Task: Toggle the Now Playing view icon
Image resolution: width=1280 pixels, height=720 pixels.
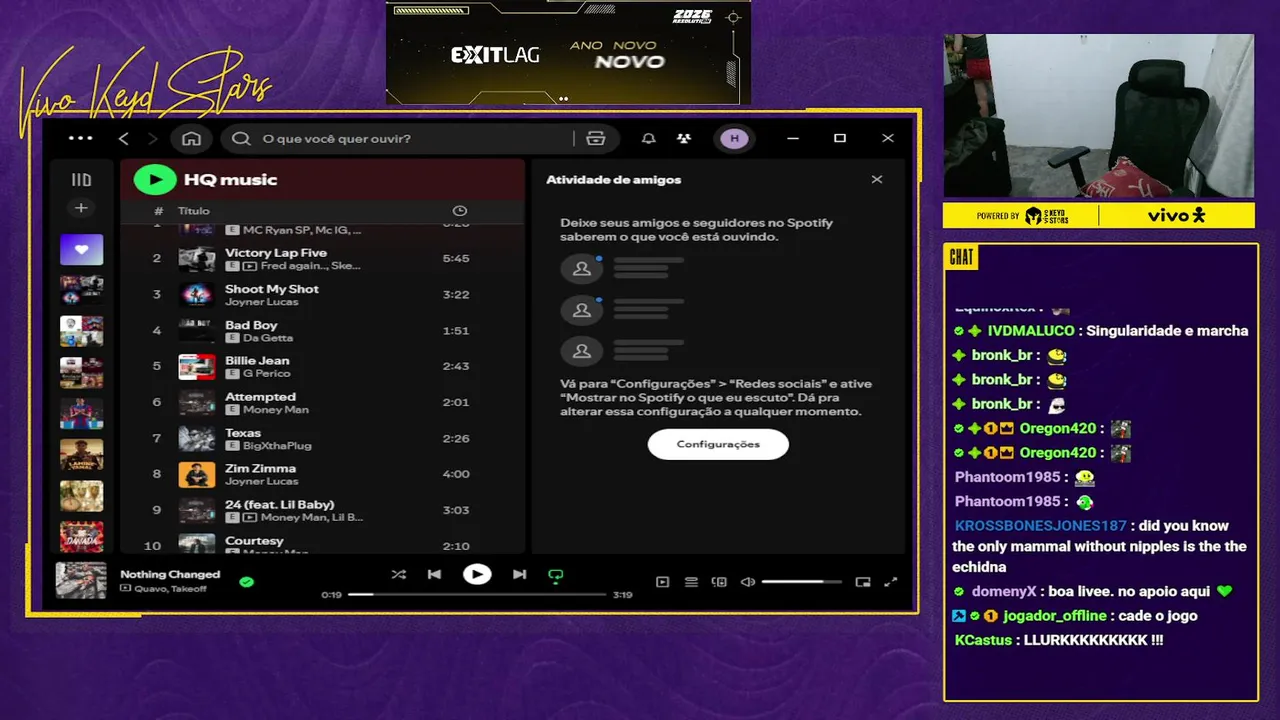Action: 662,582
